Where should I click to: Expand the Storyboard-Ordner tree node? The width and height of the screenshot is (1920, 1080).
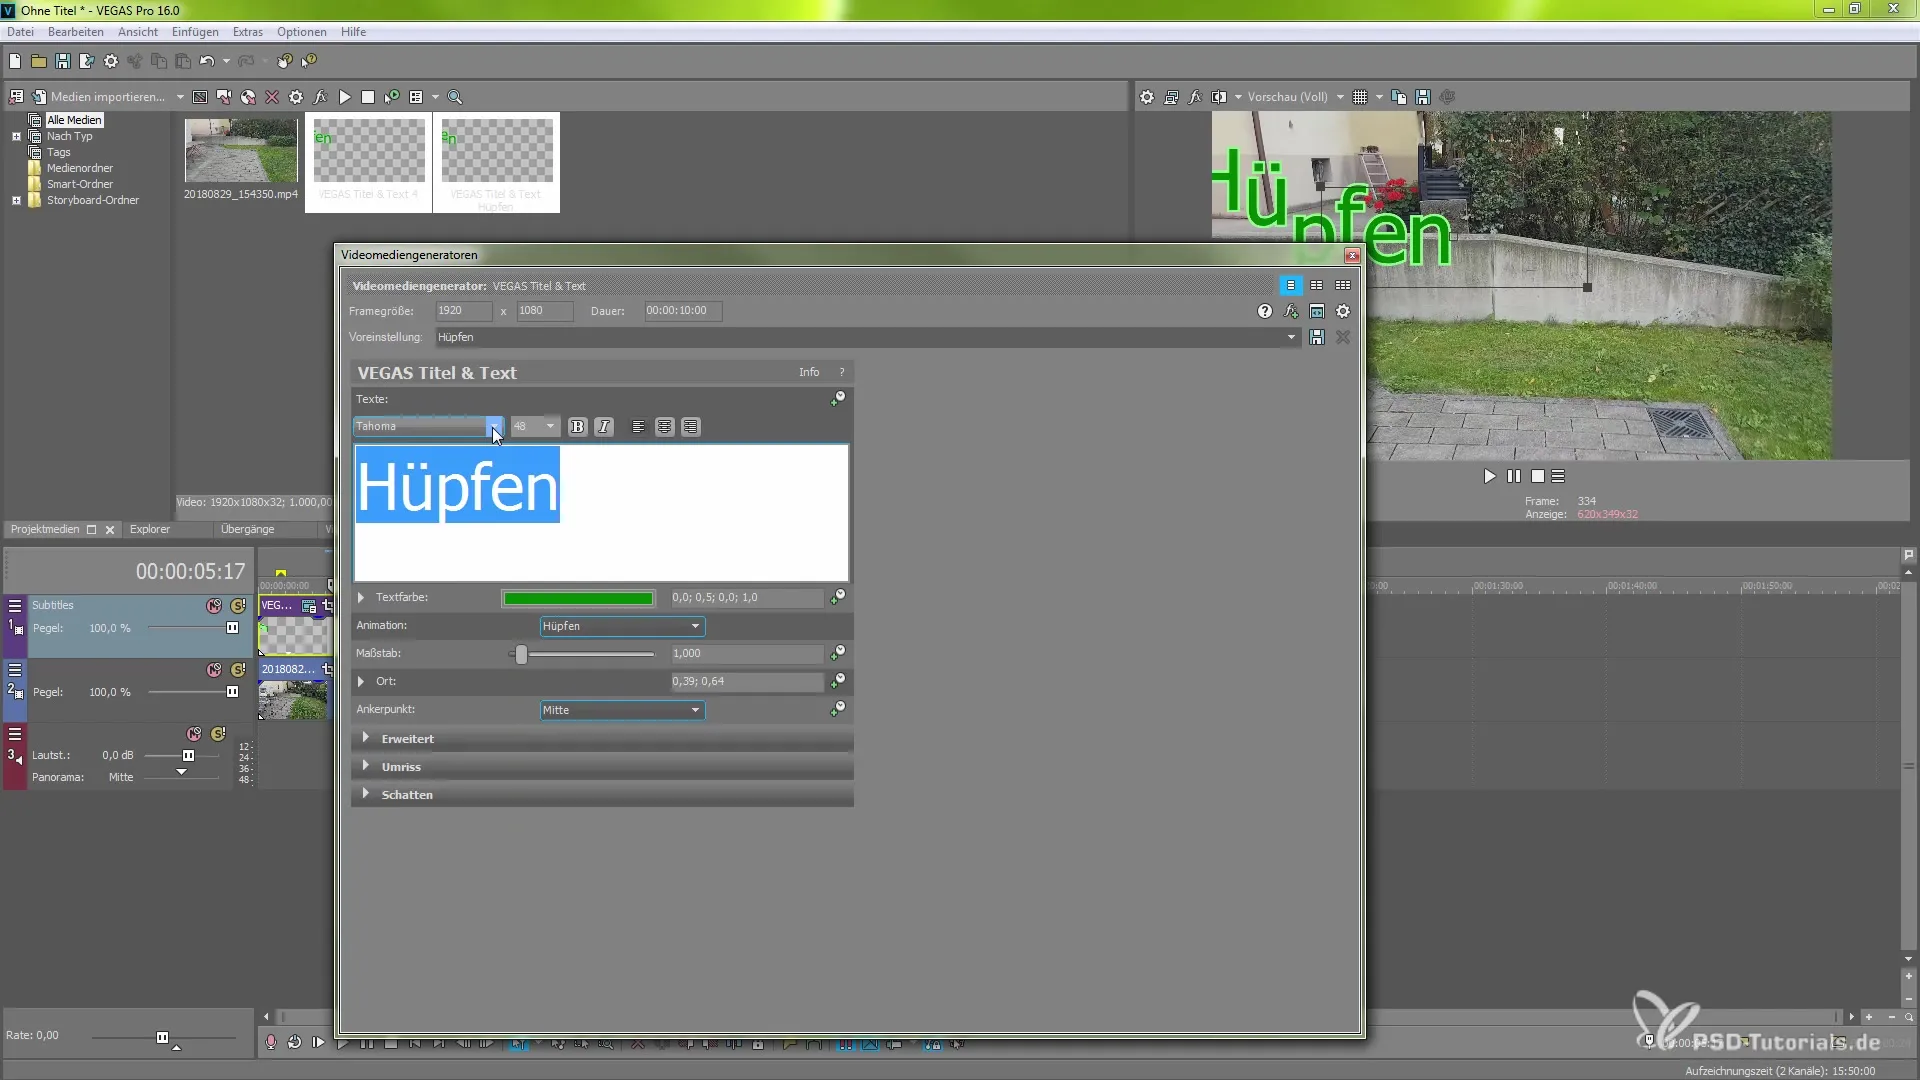click(16, 200)
